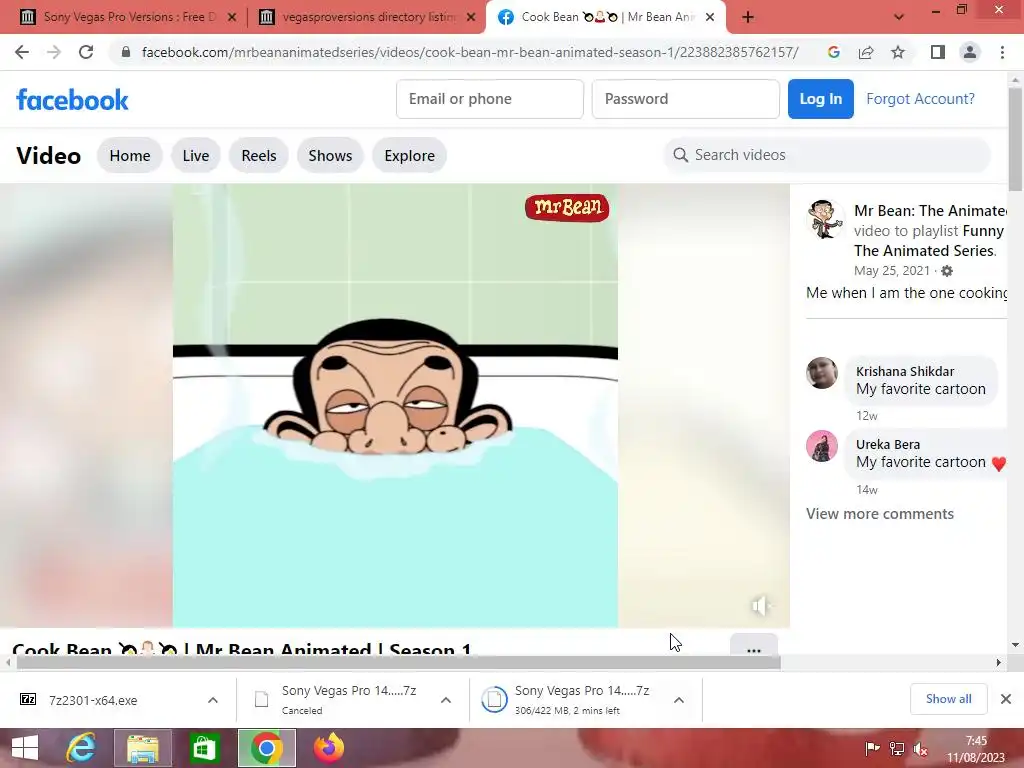Click the muted volume tray icon
The width and height of the screenshot is (1024, 768).
pos(921,748)
